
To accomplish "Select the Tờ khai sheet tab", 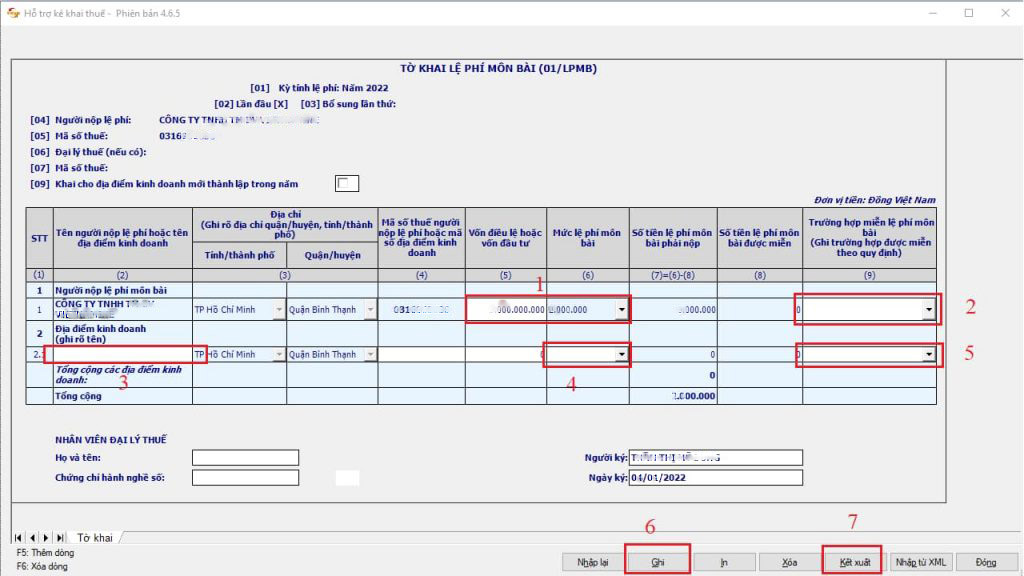I will tap(95, 538).
